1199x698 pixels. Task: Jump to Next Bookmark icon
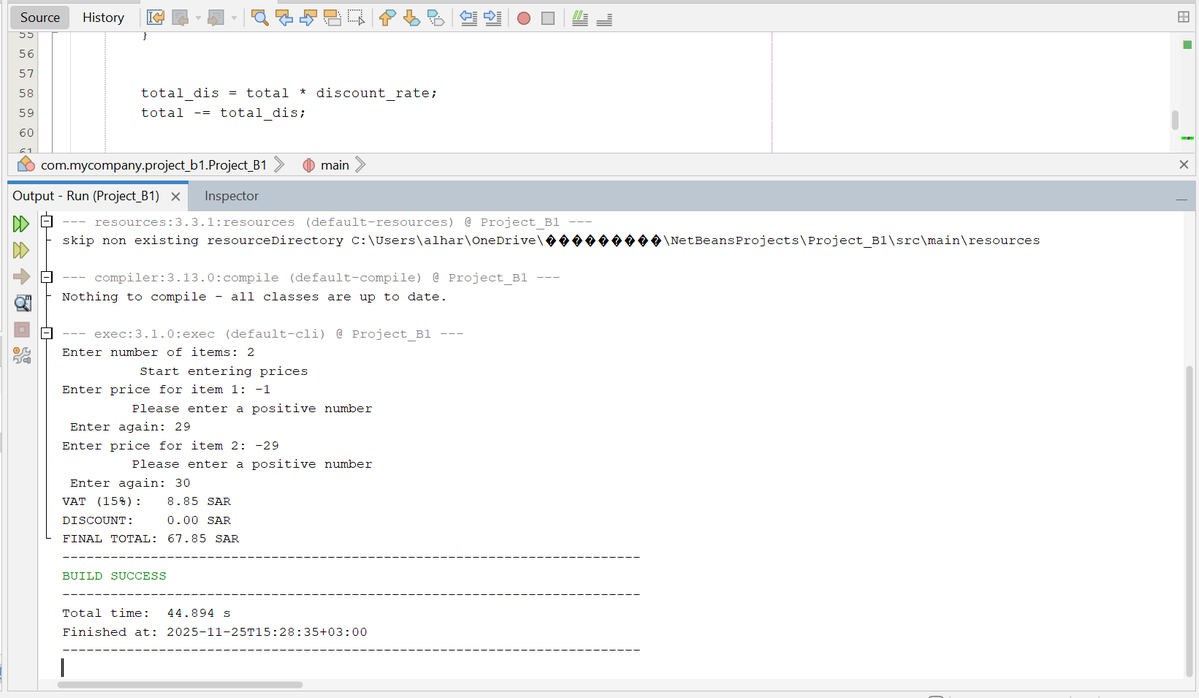pyautogui.click(x=411, y=18)
